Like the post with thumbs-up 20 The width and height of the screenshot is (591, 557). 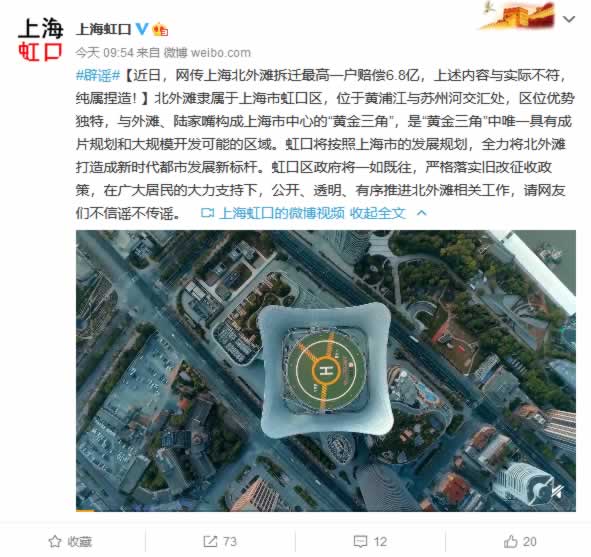520,542
